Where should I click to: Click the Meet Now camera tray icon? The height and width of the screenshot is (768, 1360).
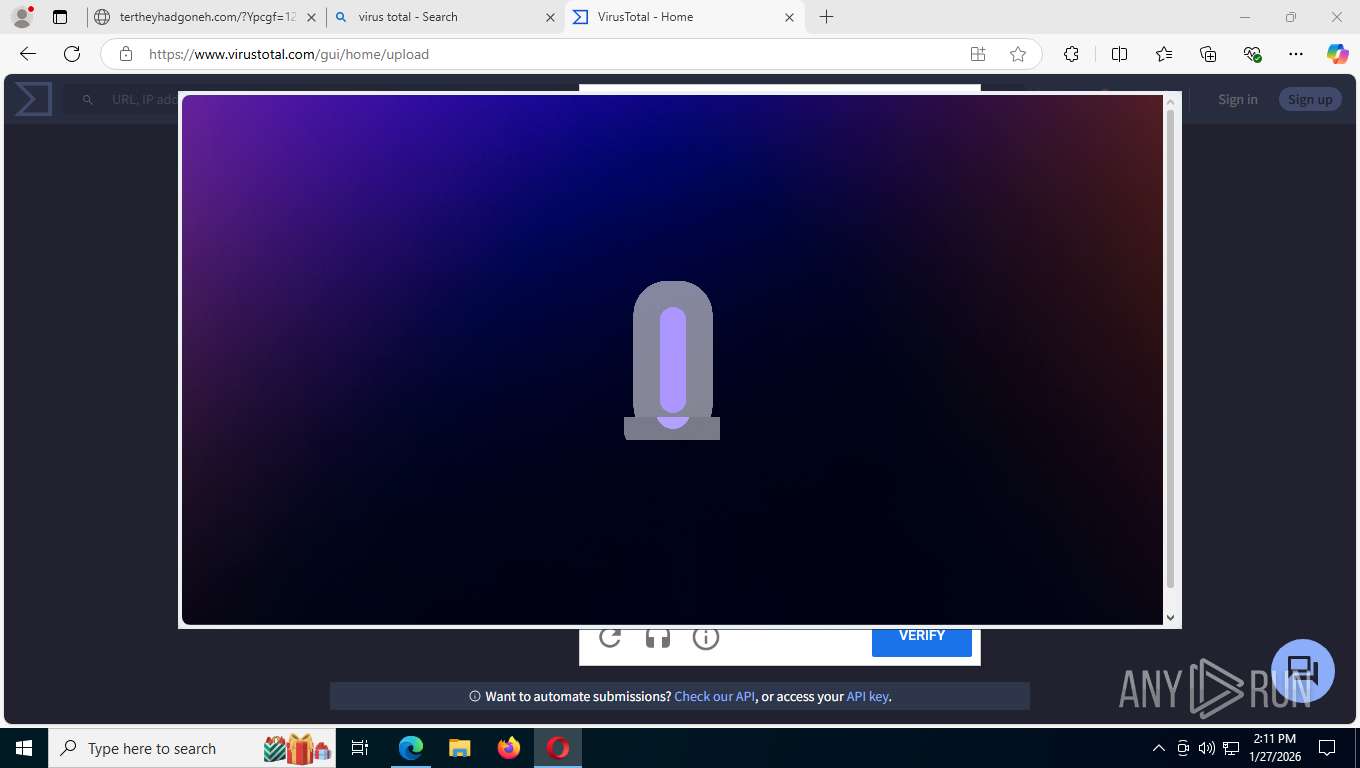tap(1183, 748)
